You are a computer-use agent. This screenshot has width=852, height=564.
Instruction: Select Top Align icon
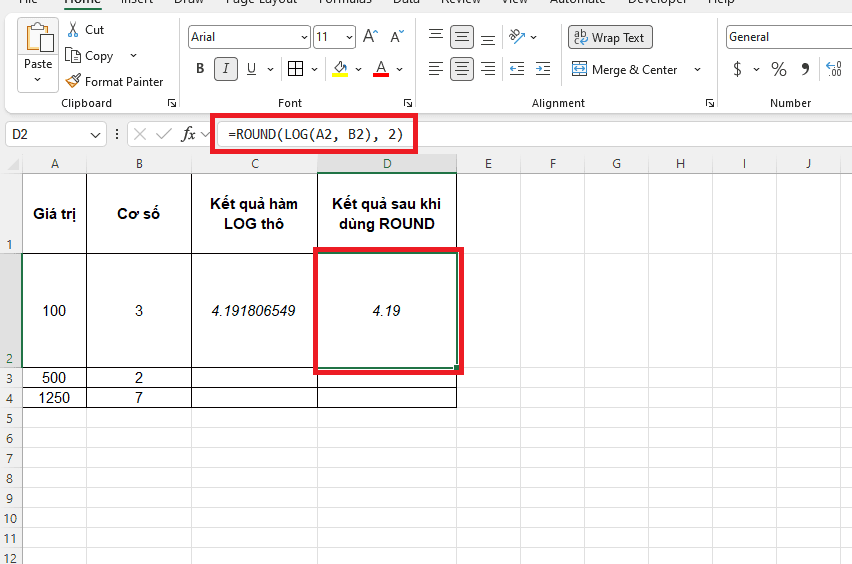pyautogui.click(x=436, y=36)
